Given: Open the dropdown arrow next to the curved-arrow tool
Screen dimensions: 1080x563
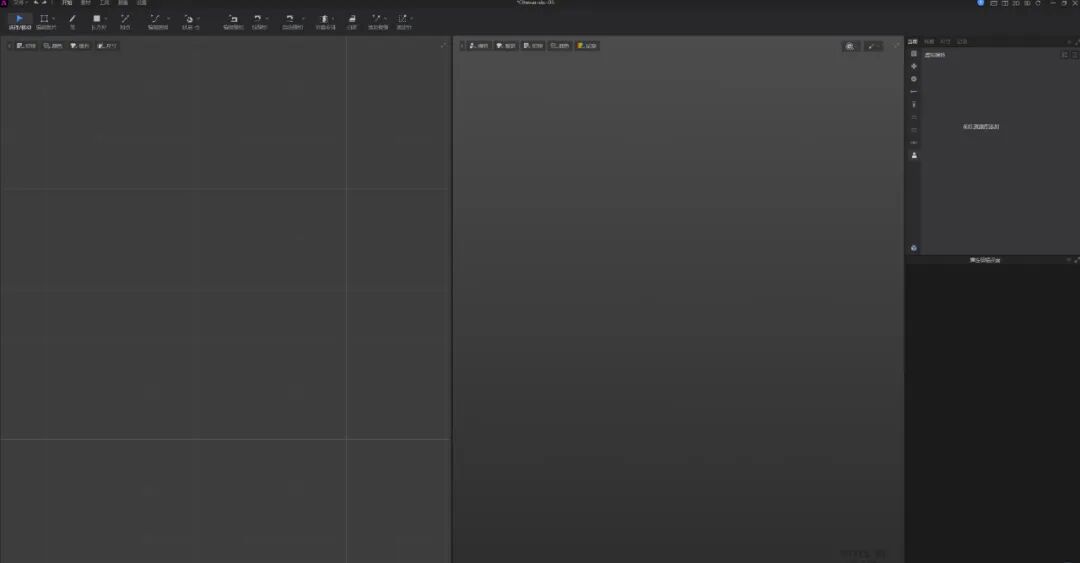Looking at the screenshot, I should [x=267, y=19].
